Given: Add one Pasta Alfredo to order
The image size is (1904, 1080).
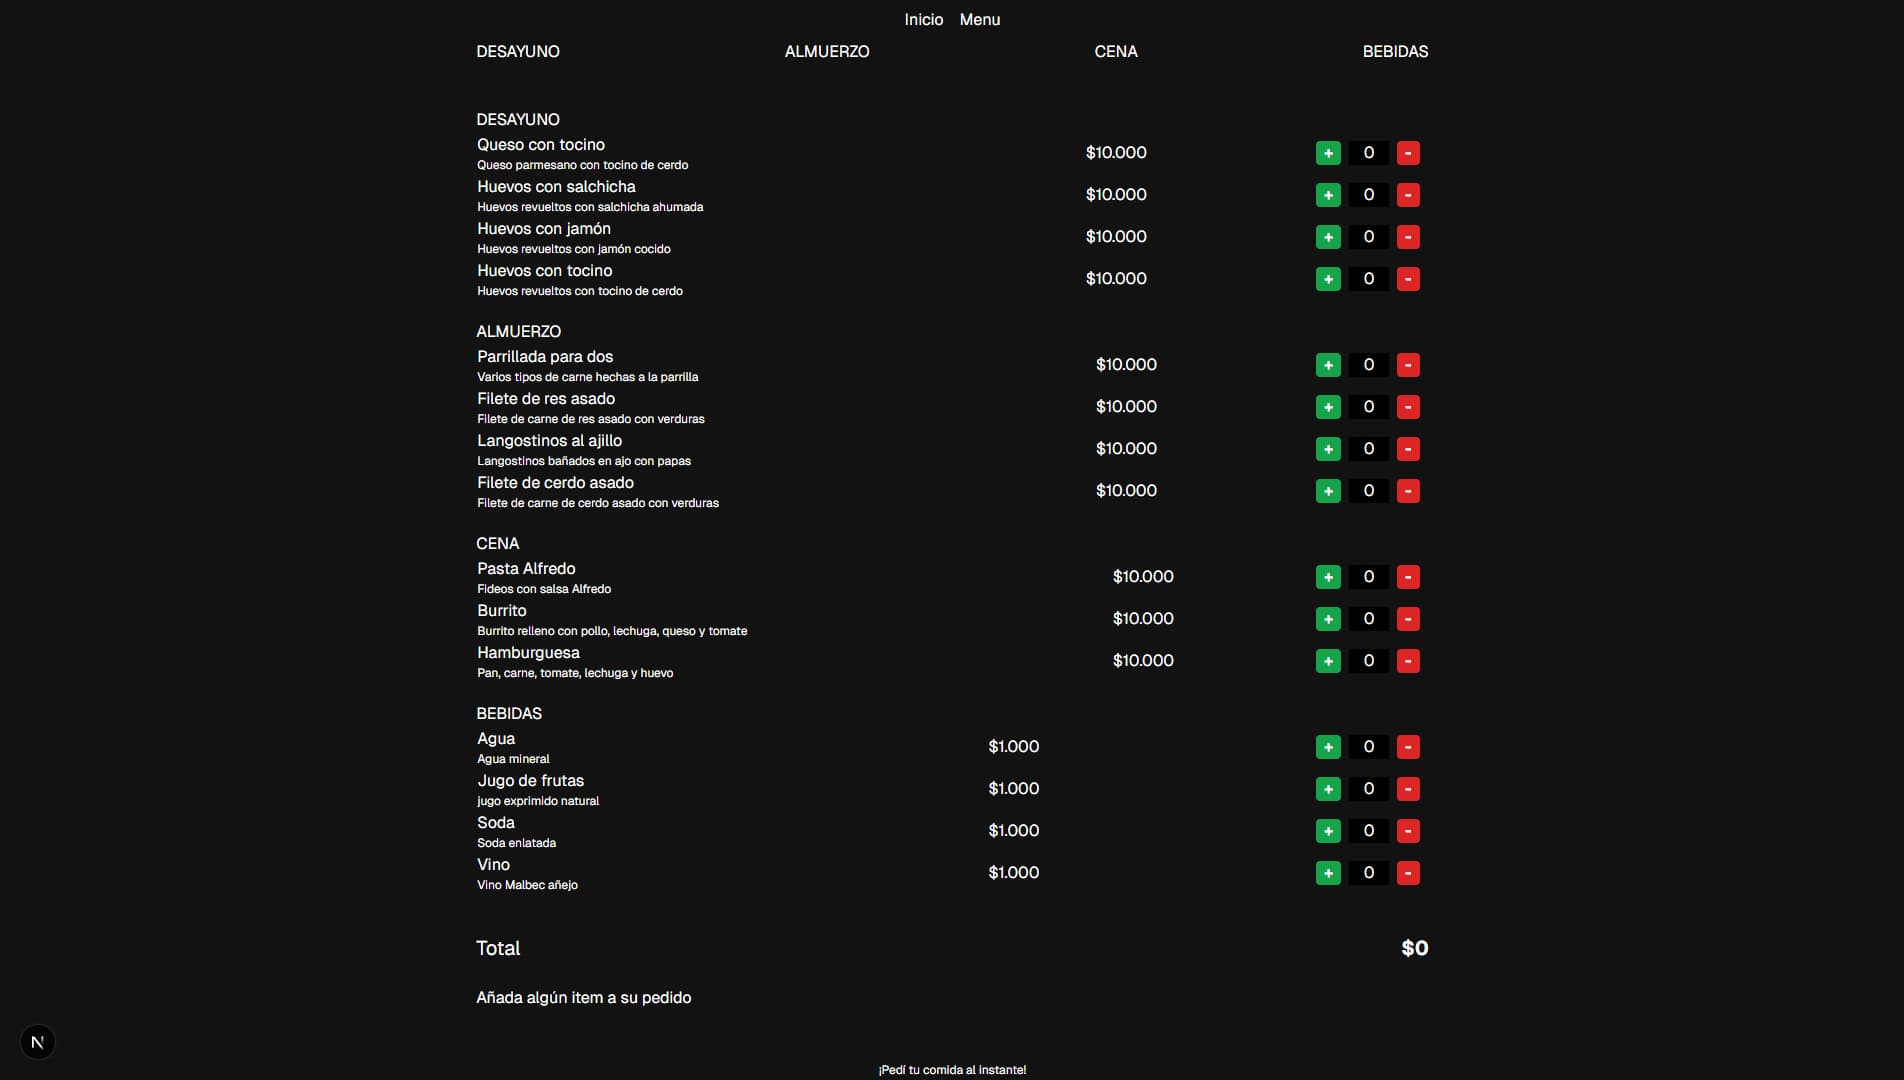Looking at the screenshot, I should click(x=1328, y=577).
